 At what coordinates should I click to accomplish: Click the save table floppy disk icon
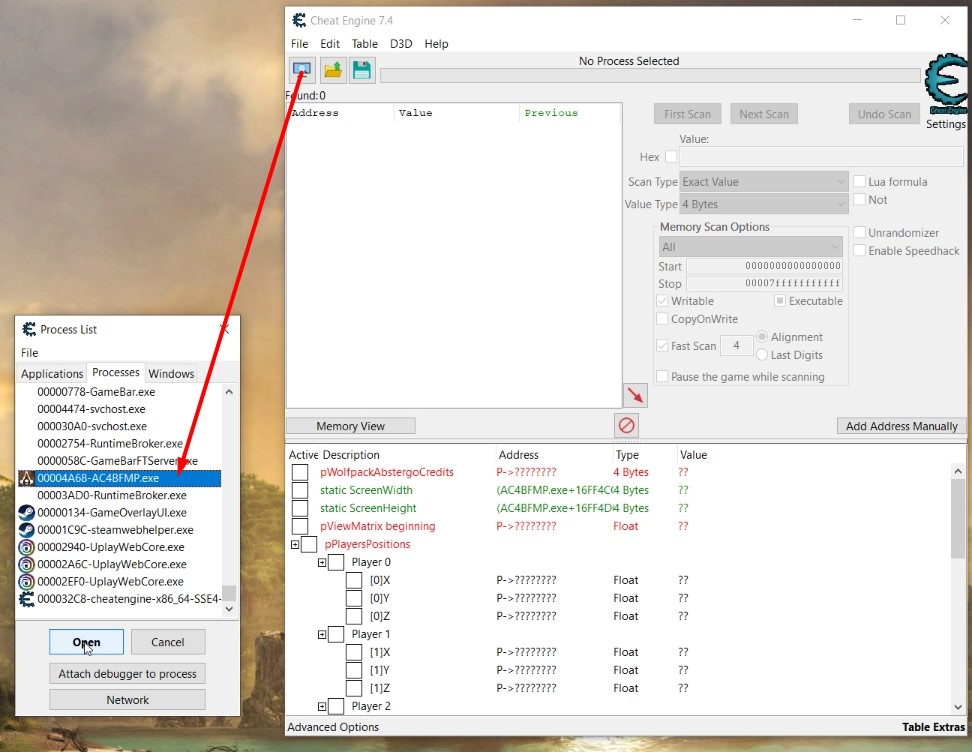pyautogui.click(x=362, y=70)
